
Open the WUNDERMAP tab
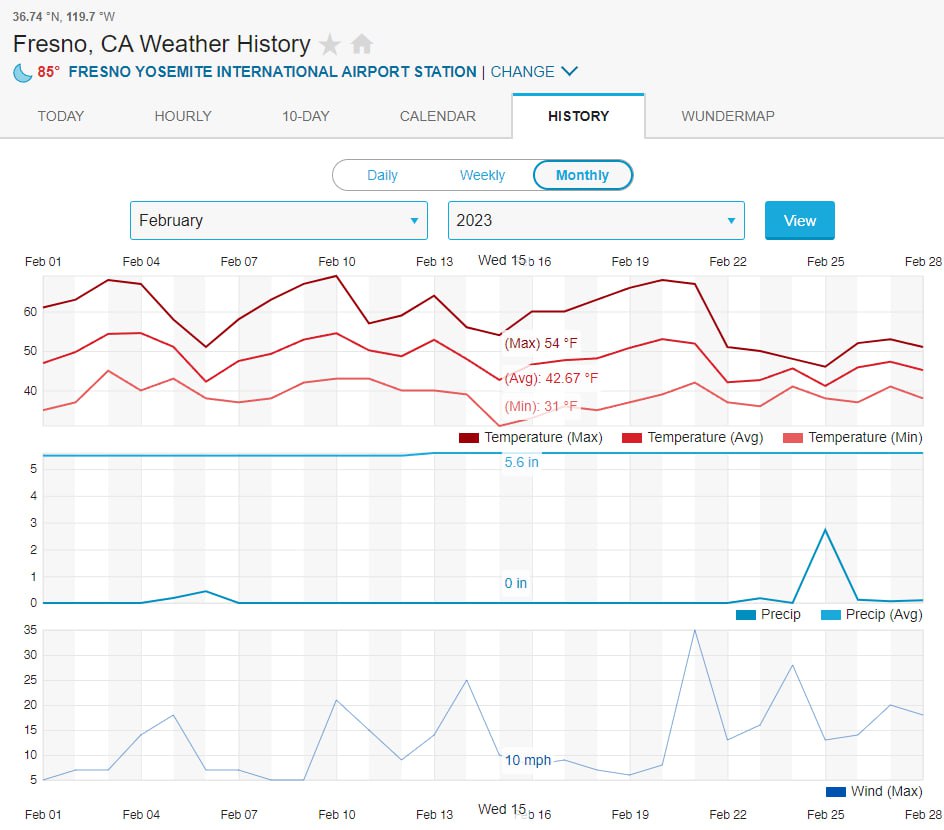click(728, 116)
